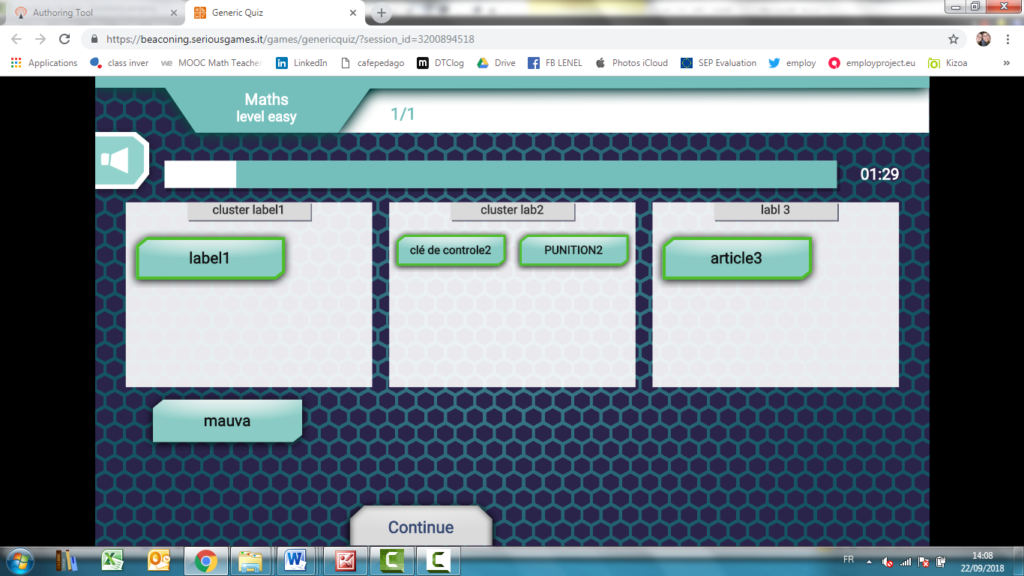Viewport: 1024px width, 576px height.
Task: Reload the current page
Action: (x=65, y=39)
